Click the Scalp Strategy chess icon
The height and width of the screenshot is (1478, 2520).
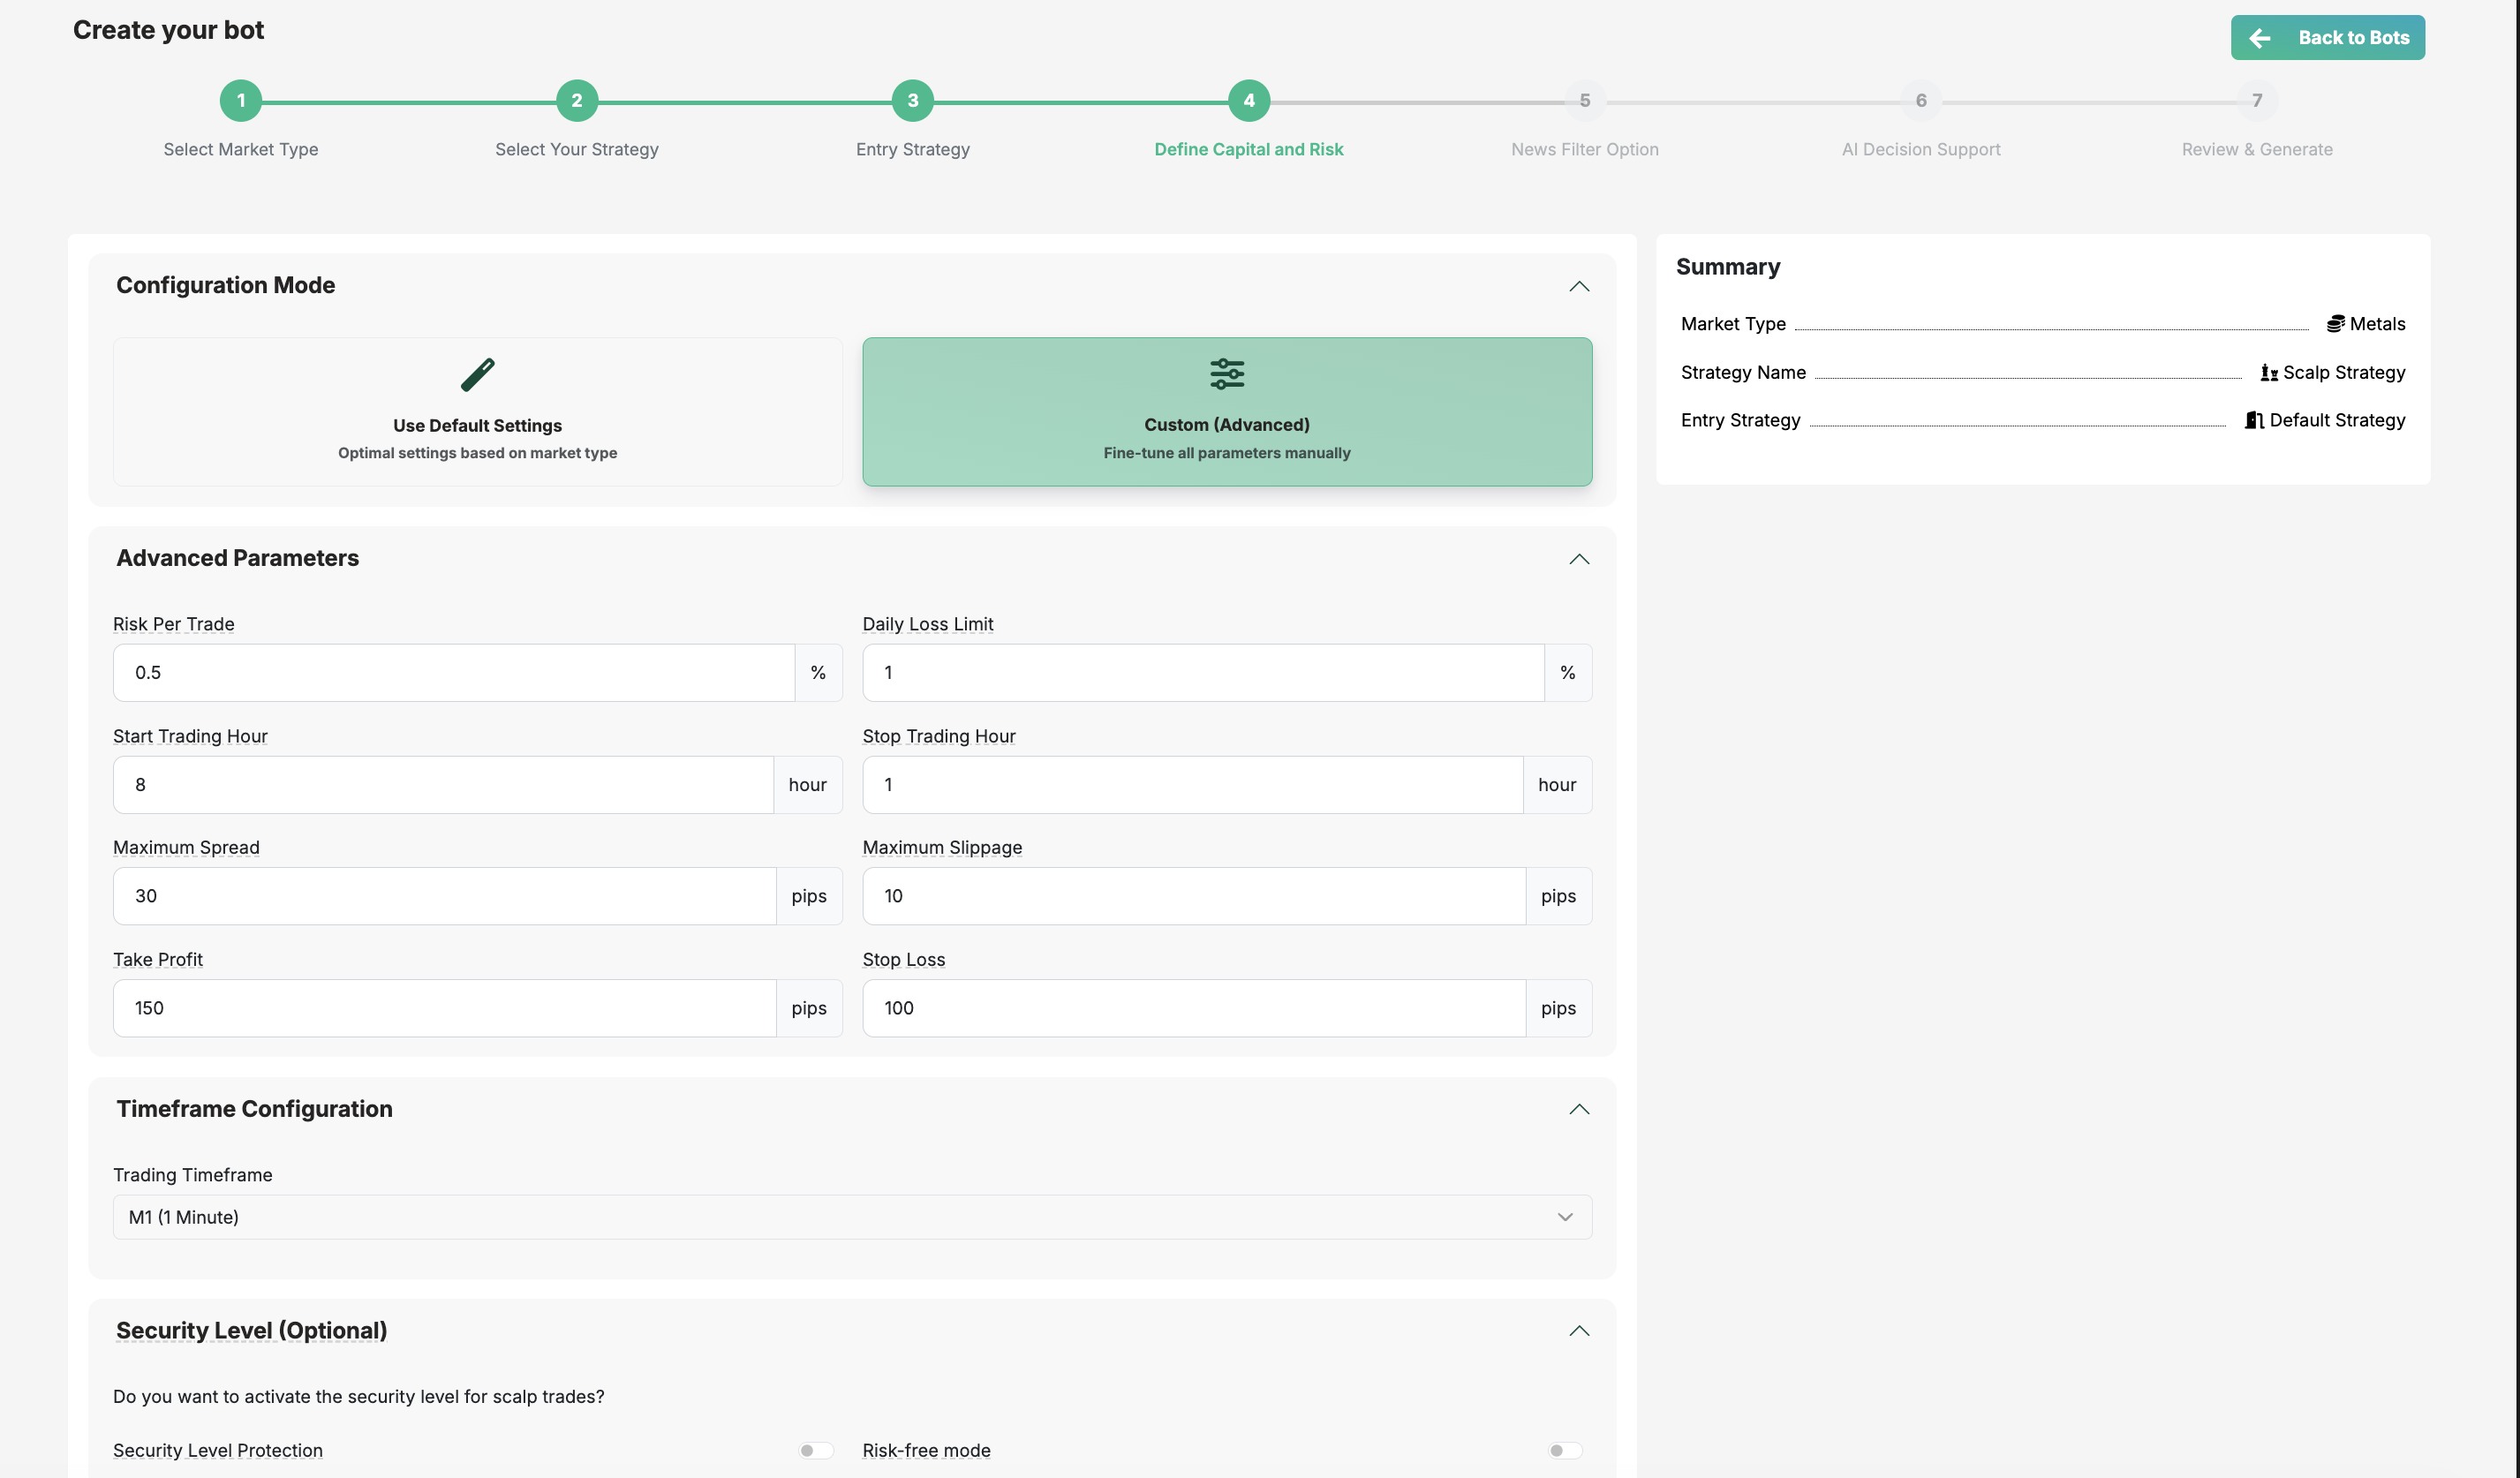point(2269,373)
